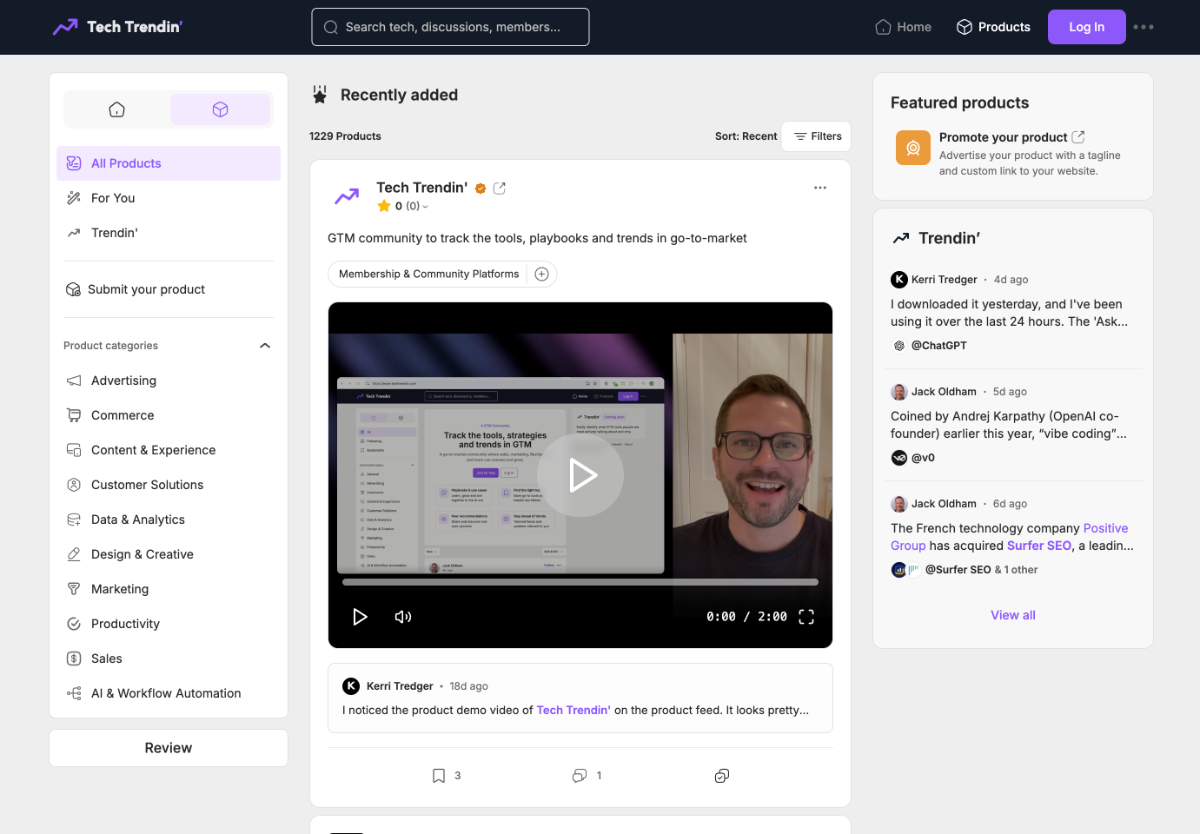Click the purple Log In button
Viewport: 1200px width, 834px height.
(x=1086, y=27)
